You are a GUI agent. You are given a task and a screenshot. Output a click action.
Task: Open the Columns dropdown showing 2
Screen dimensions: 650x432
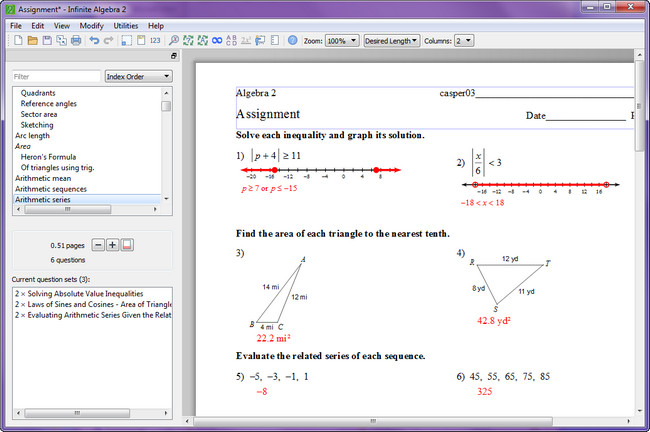point(464,41)
